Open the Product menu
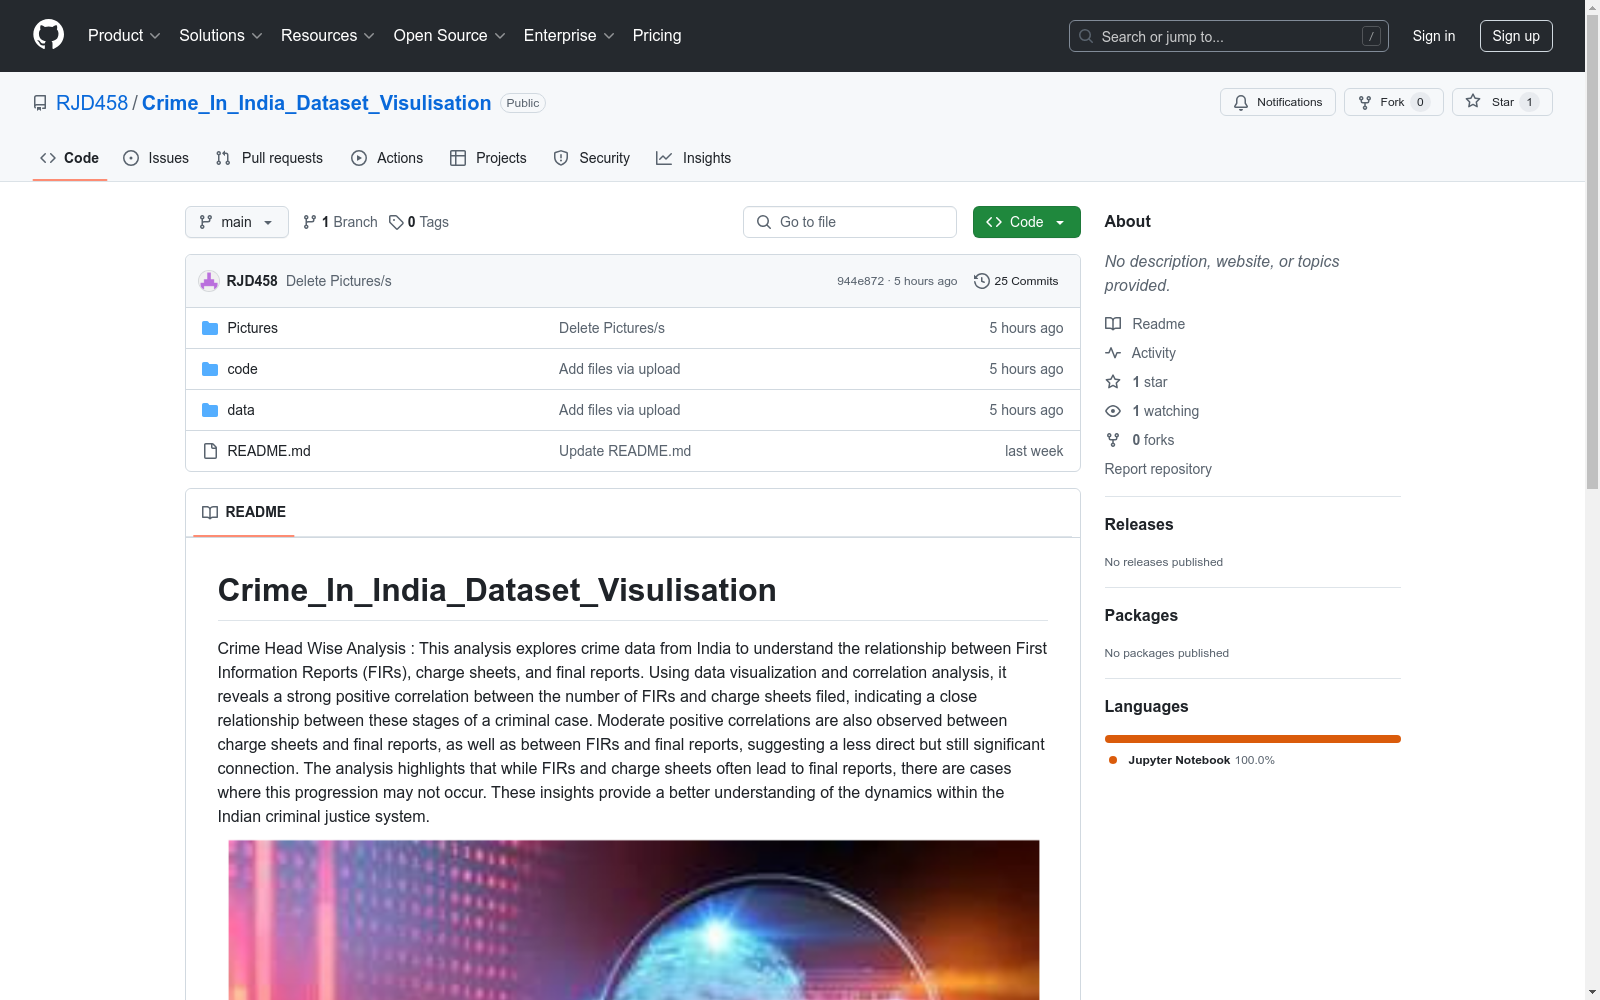 click(x=124, y=35)
